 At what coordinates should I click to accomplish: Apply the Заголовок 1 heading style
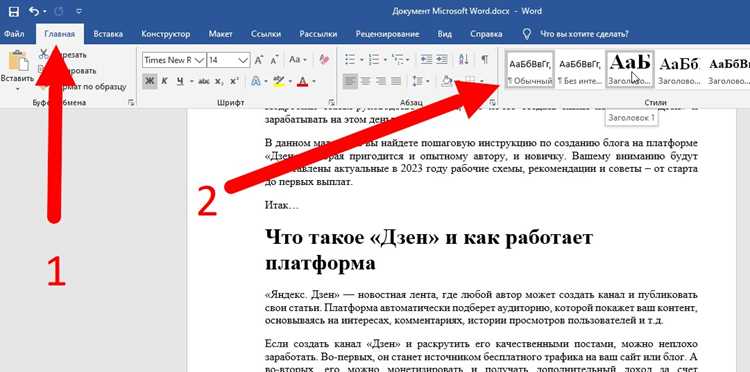[x=630, y=69]
